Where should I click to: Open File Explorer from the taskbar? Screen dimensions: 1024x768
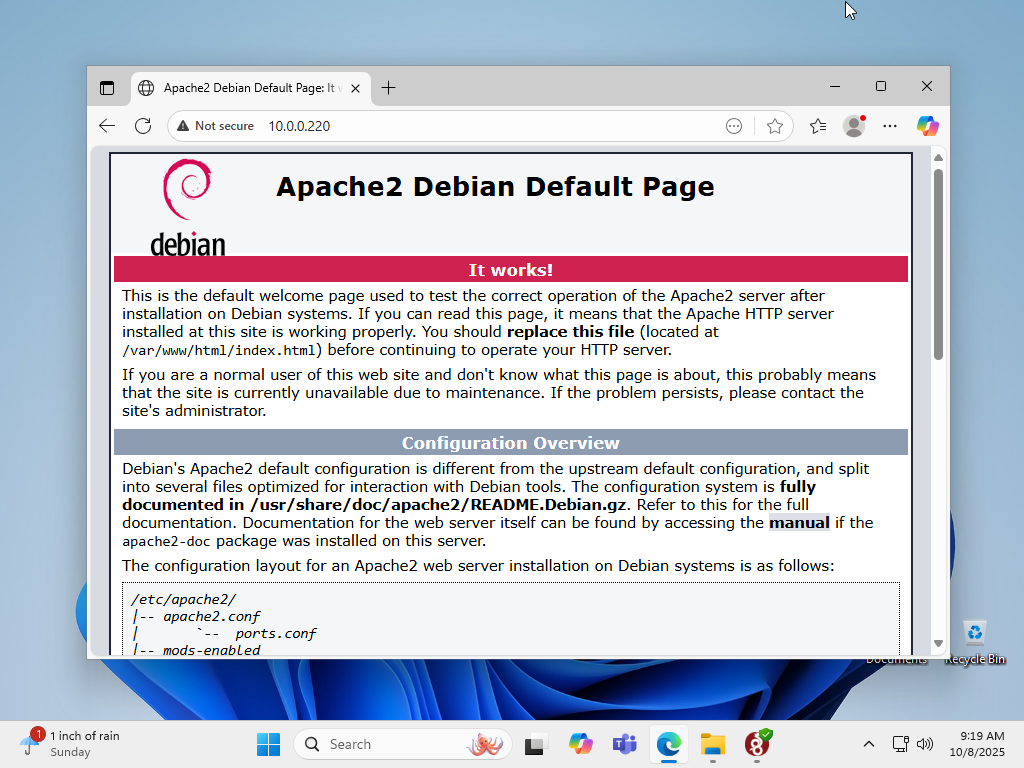(712, 744)
